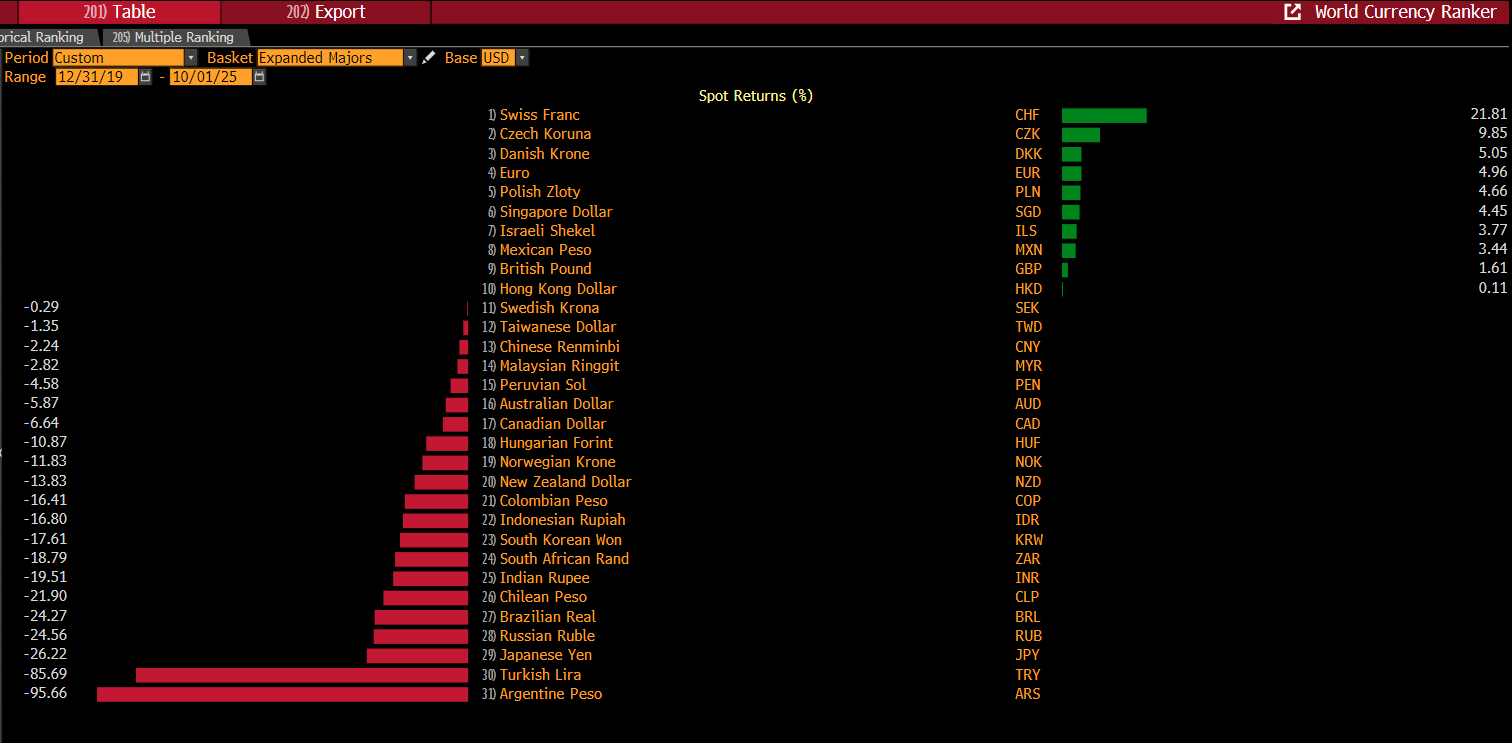Select the Euro row label
The height and width of the screenshot is (743, 1512).
click(514, 173)
